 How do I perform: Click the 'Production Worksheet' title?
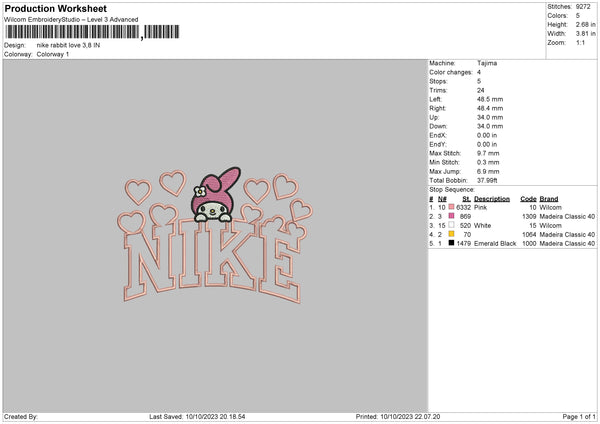click(55, 8)
